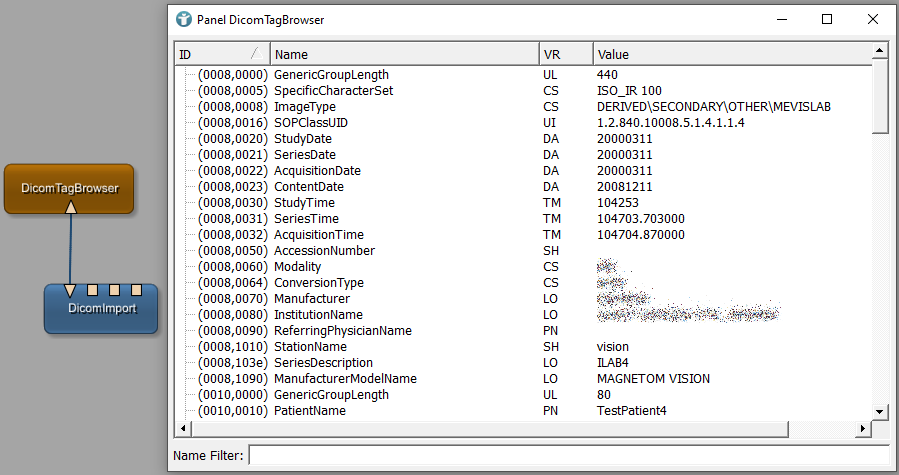Click the vertical scrollbar down arrow
This screenshot has height=475, width=899.
[880, 411]
